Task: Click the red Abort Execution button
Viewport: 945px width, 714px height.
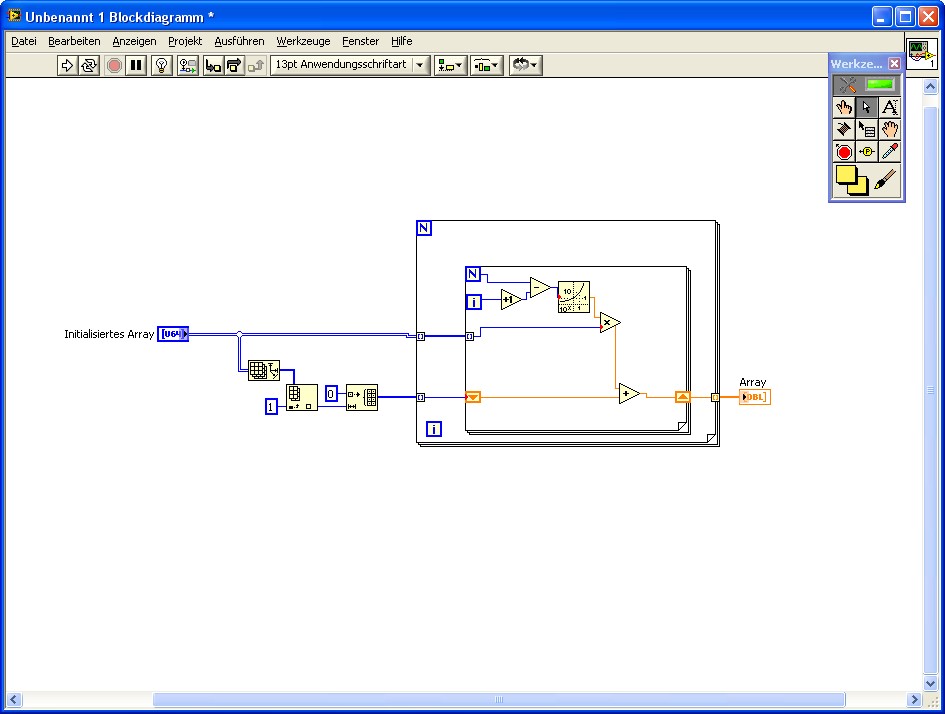Action: [x=114, y=65]
